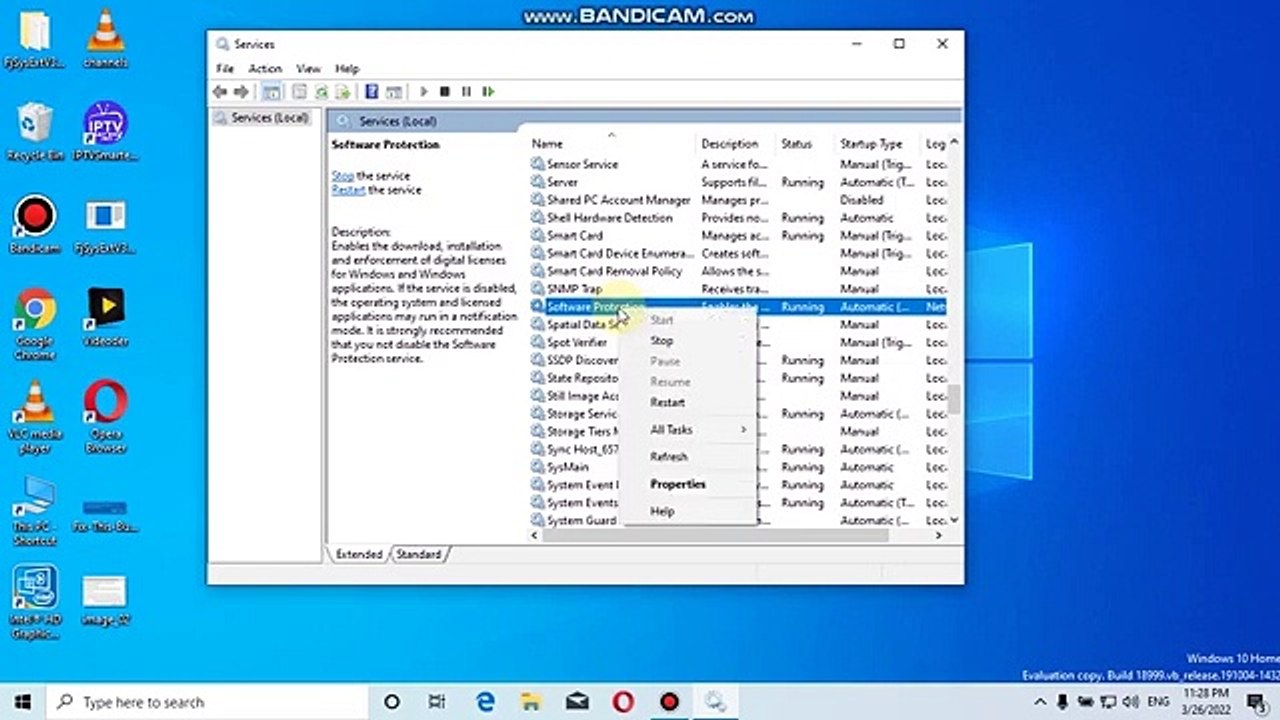The image size is (1280, 720).
Task: Select Shell Hardware Detection service
Action: (x=737, y=218)
